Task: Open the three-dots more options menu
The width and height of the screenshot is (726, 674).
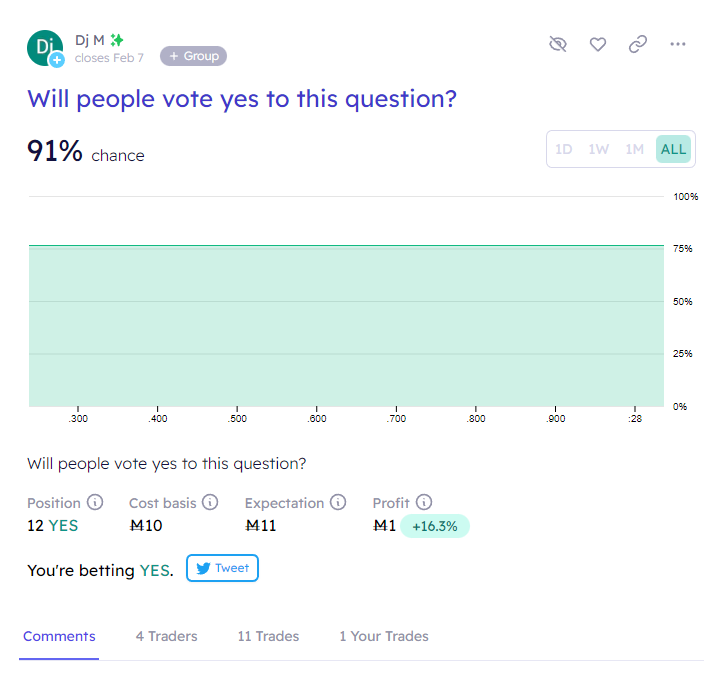Action: [677, 44]
